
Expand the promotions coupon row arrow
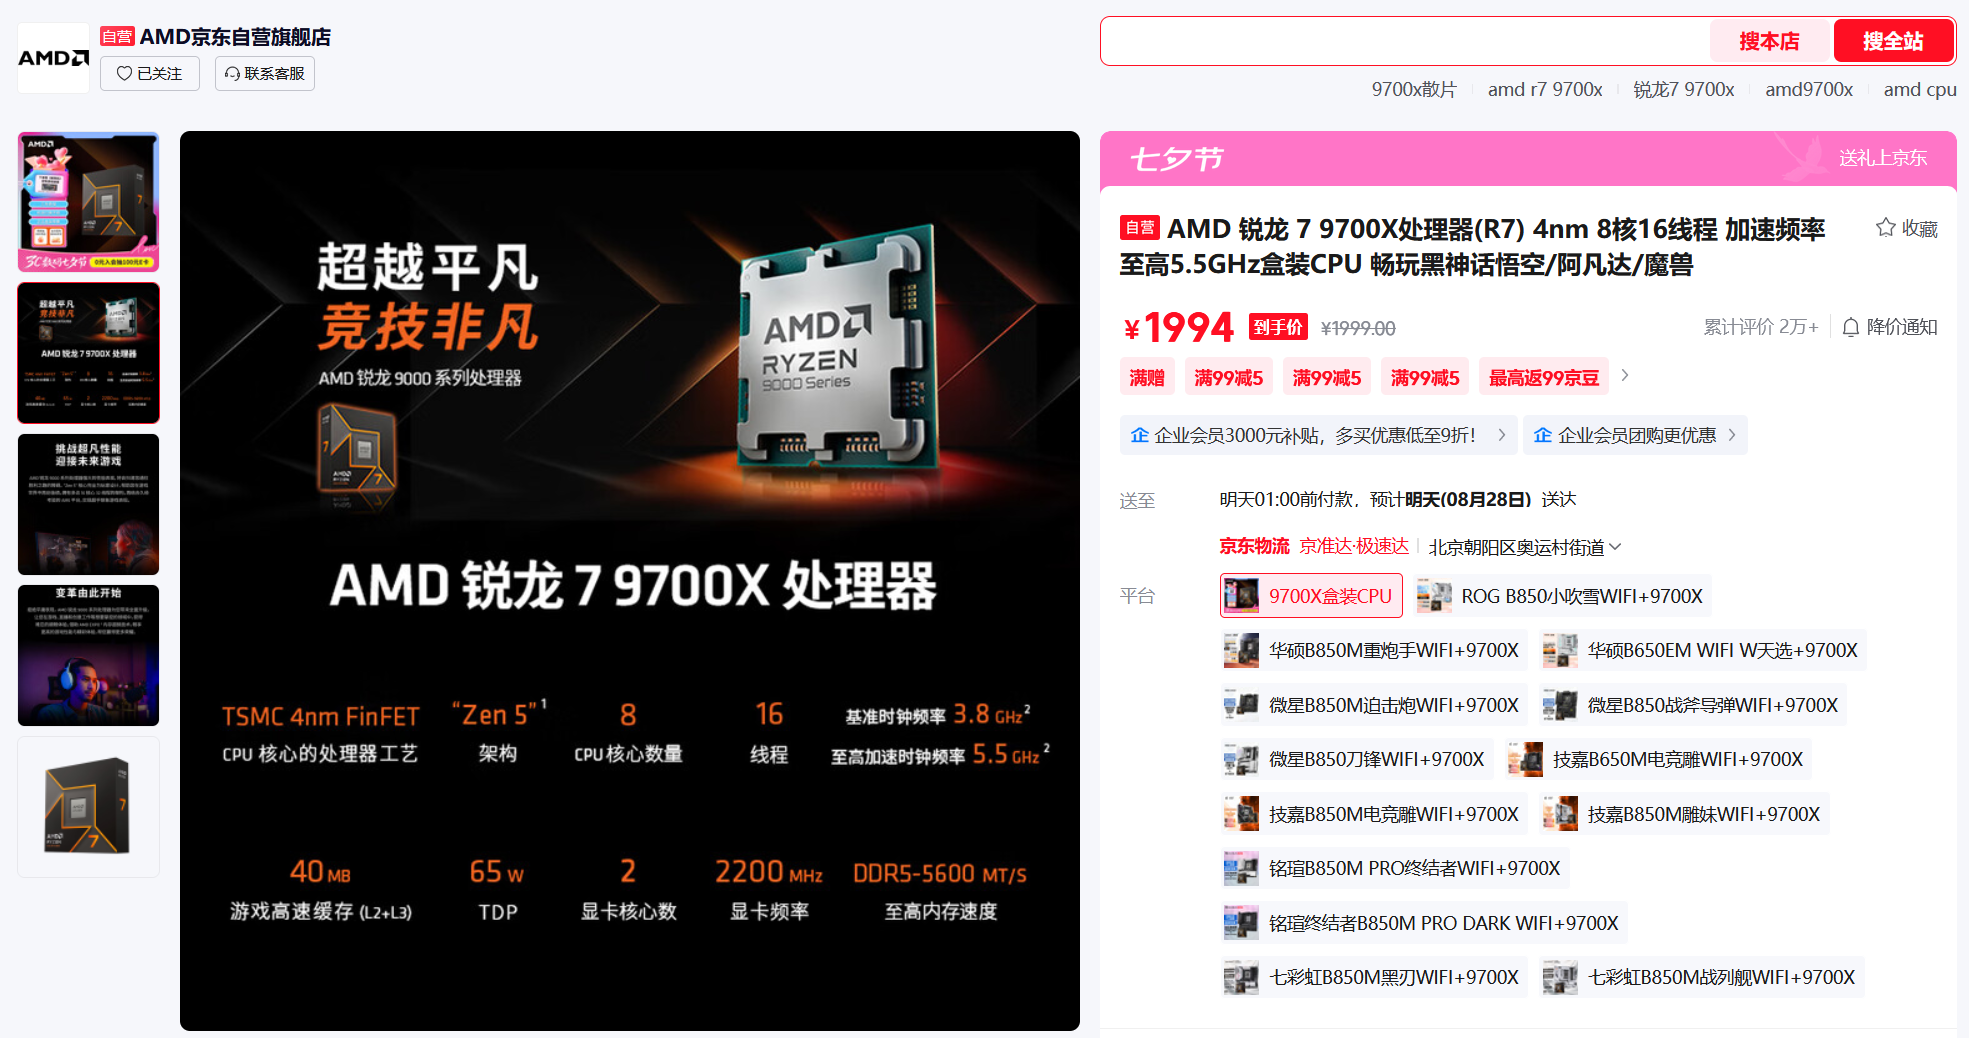click(1625, 376)
